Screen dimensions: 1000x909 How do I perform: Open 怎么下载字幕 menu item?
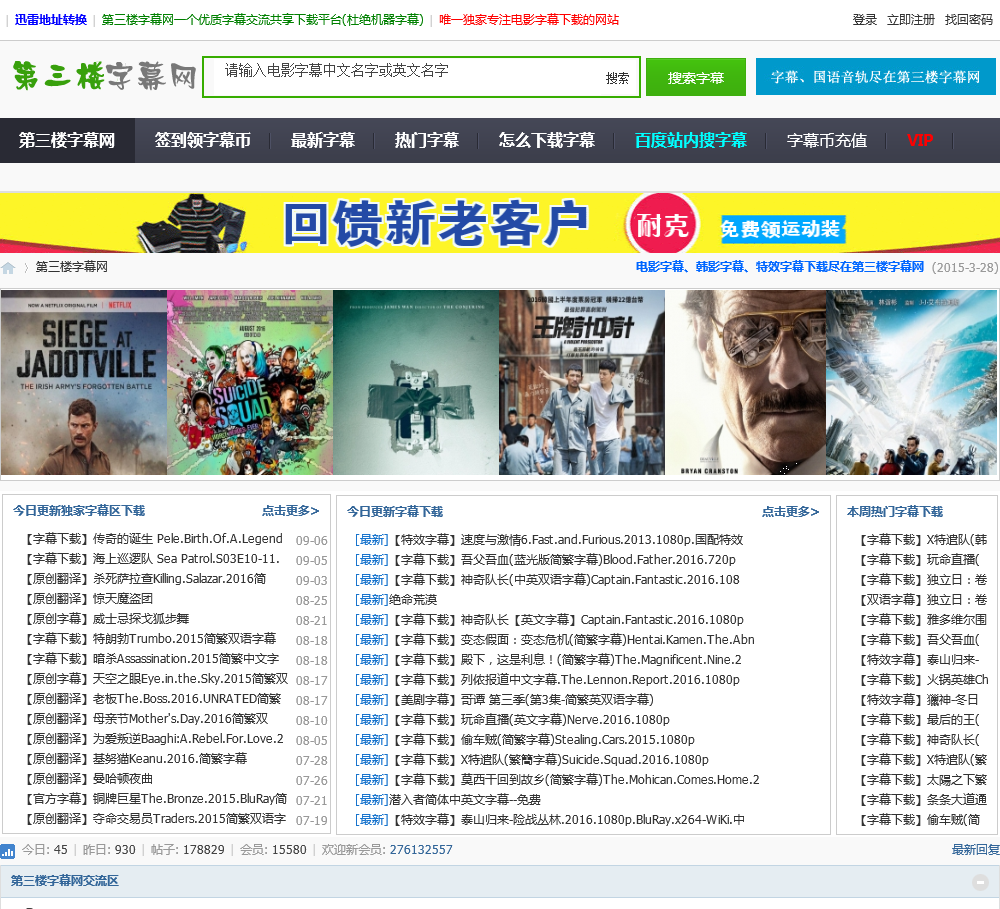tap(547, 140)
